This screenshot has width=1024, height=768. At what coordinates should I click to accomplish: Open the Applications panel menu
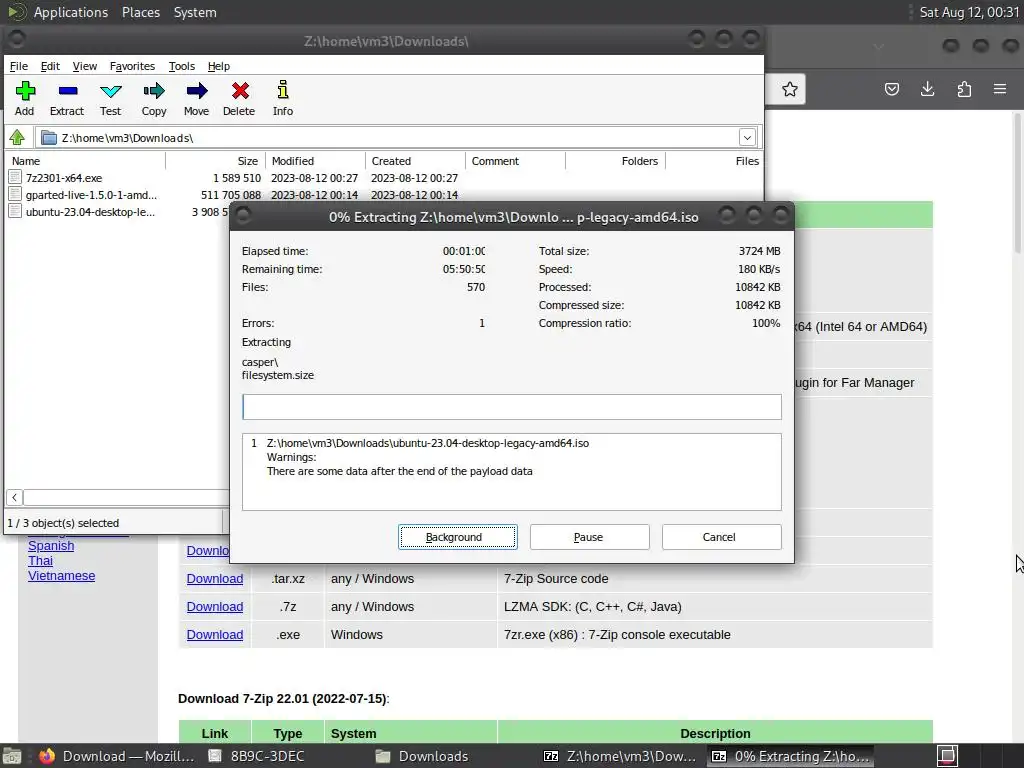point(71,12)
